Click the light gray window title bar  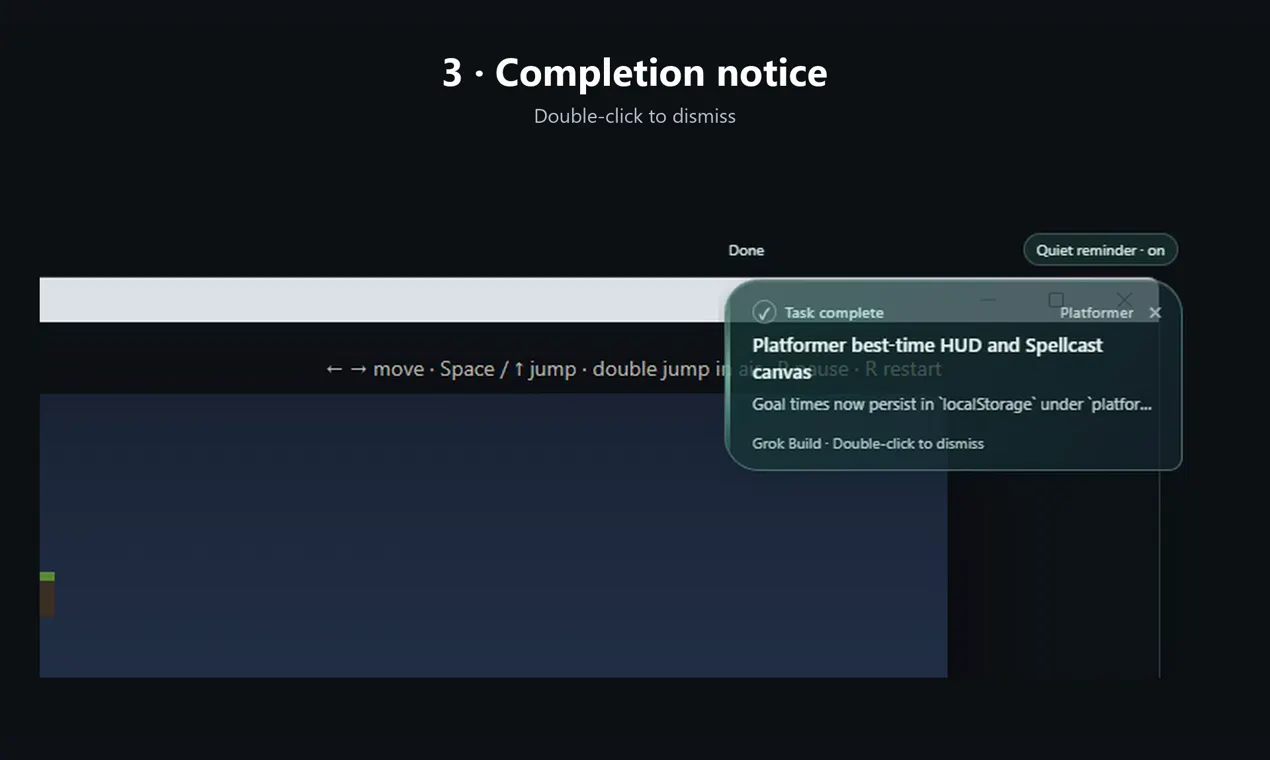pyautogui.click(x=382, y=300)
